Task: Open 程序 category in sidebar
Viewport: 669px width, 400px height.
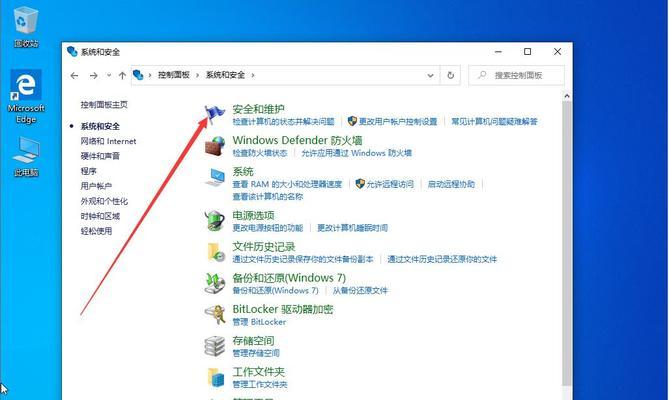Action: 88,171
